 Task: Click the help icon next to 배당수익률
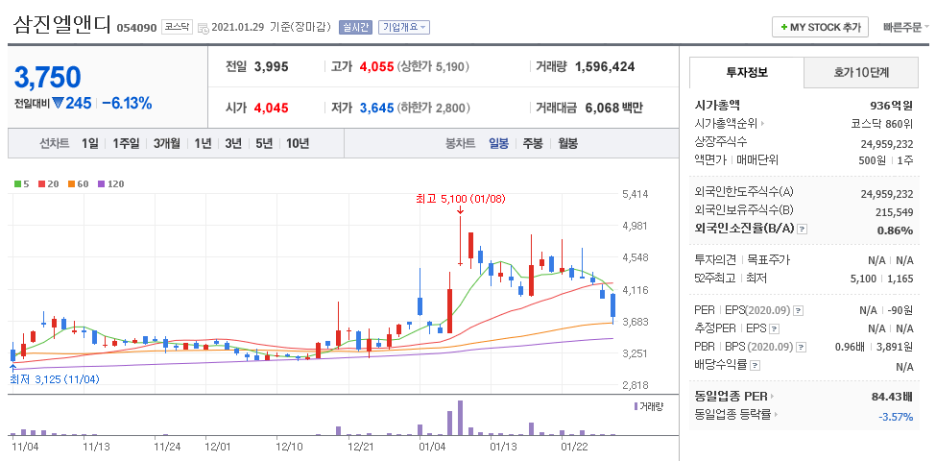point(755,365)
